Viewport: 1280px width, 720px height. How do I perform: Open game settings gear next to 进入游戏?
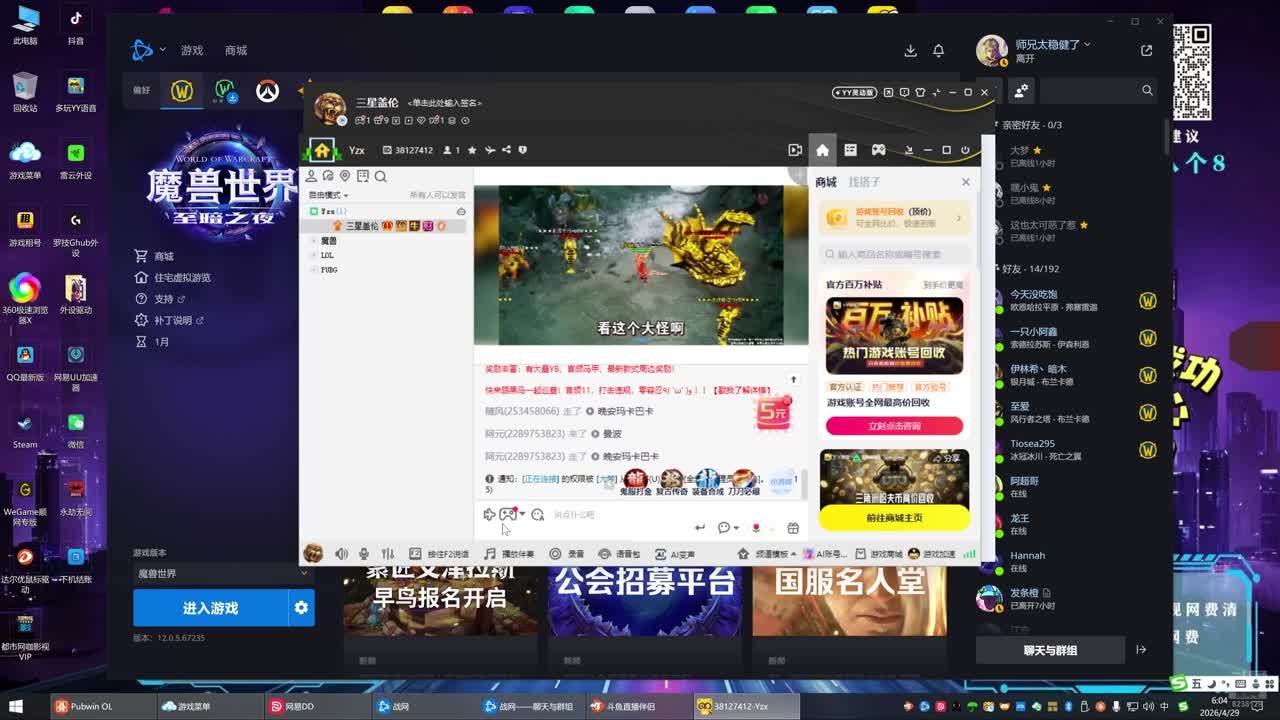coord(301,607)
